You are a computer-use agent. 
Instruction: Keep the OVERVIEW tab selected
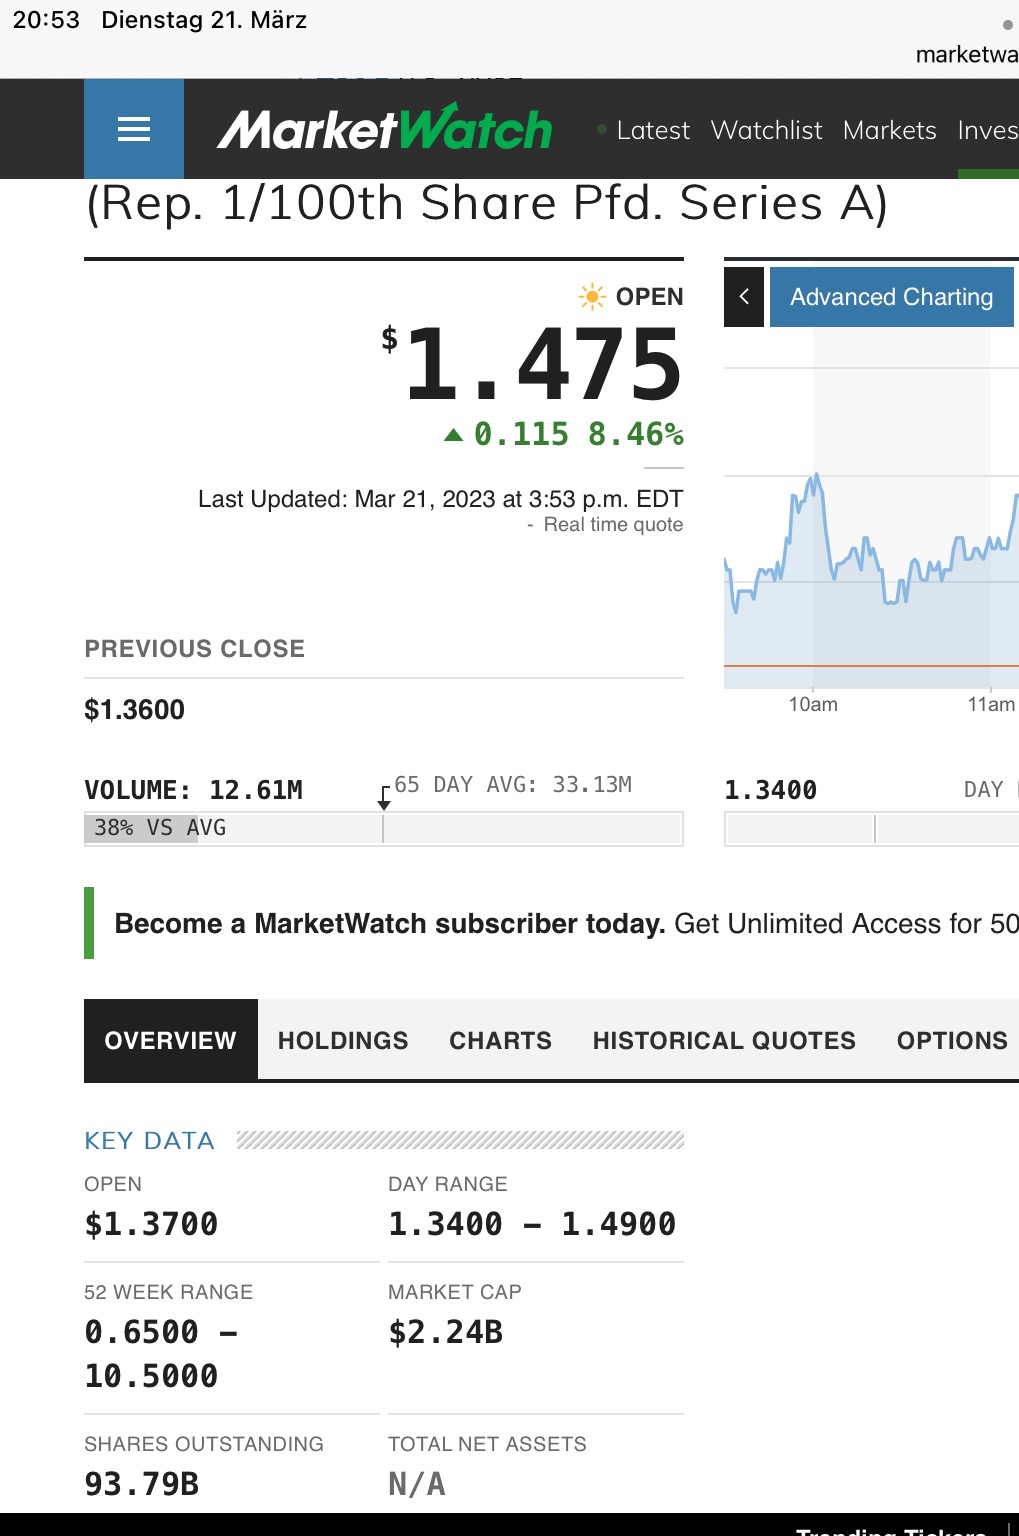[169, 1040]
